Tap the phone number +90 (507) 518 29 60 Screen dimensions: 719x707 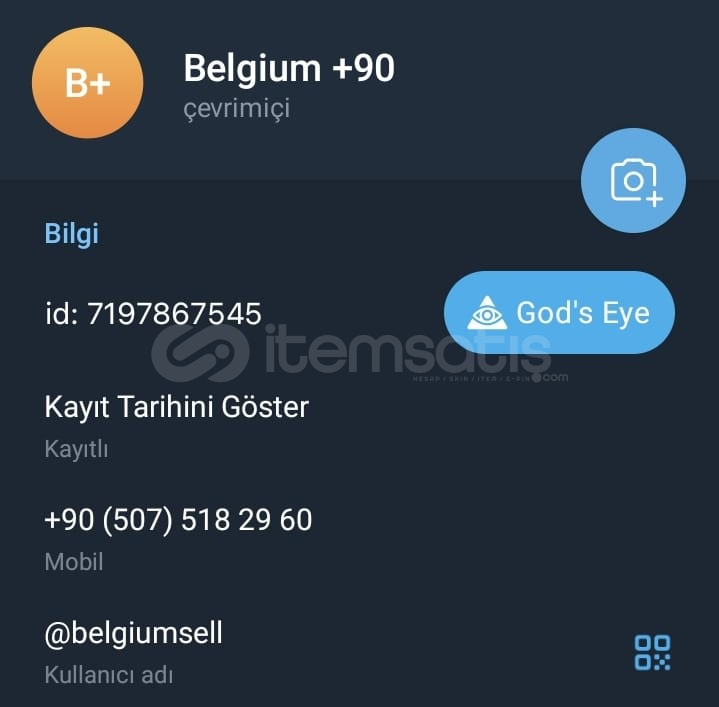(178, 520)
